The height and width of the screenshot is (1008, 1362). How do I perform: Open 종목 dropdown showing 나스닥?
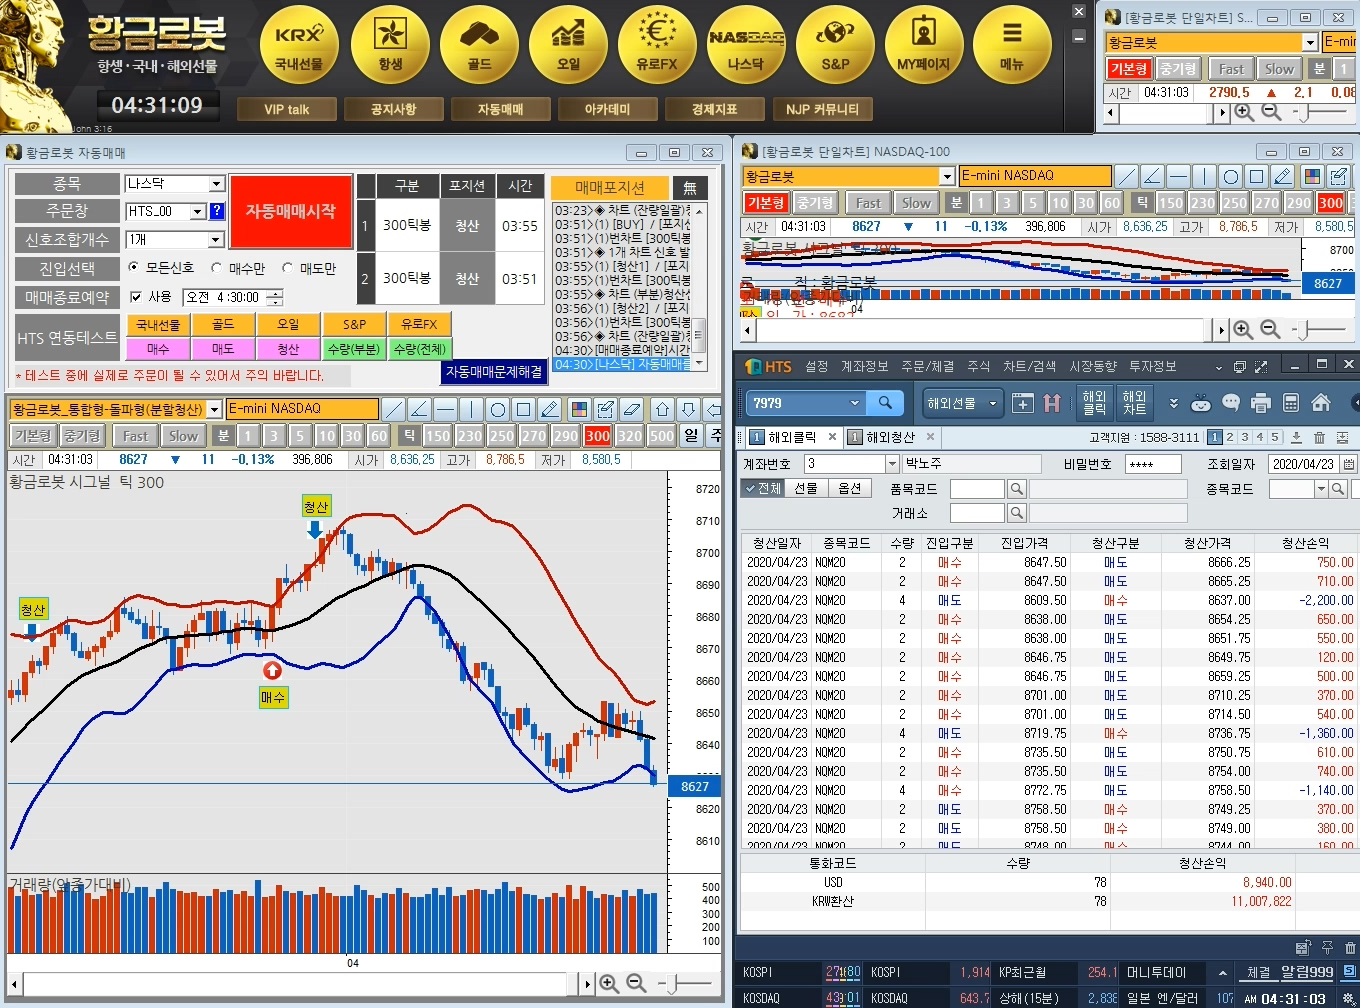tap(216, 184)
